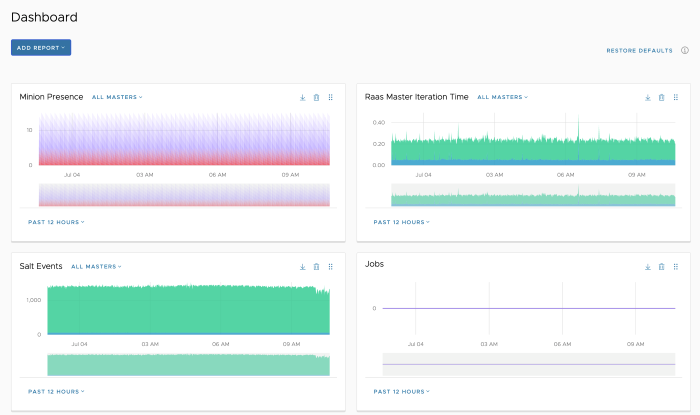Click Restore Defaults link

pos(639,51)
